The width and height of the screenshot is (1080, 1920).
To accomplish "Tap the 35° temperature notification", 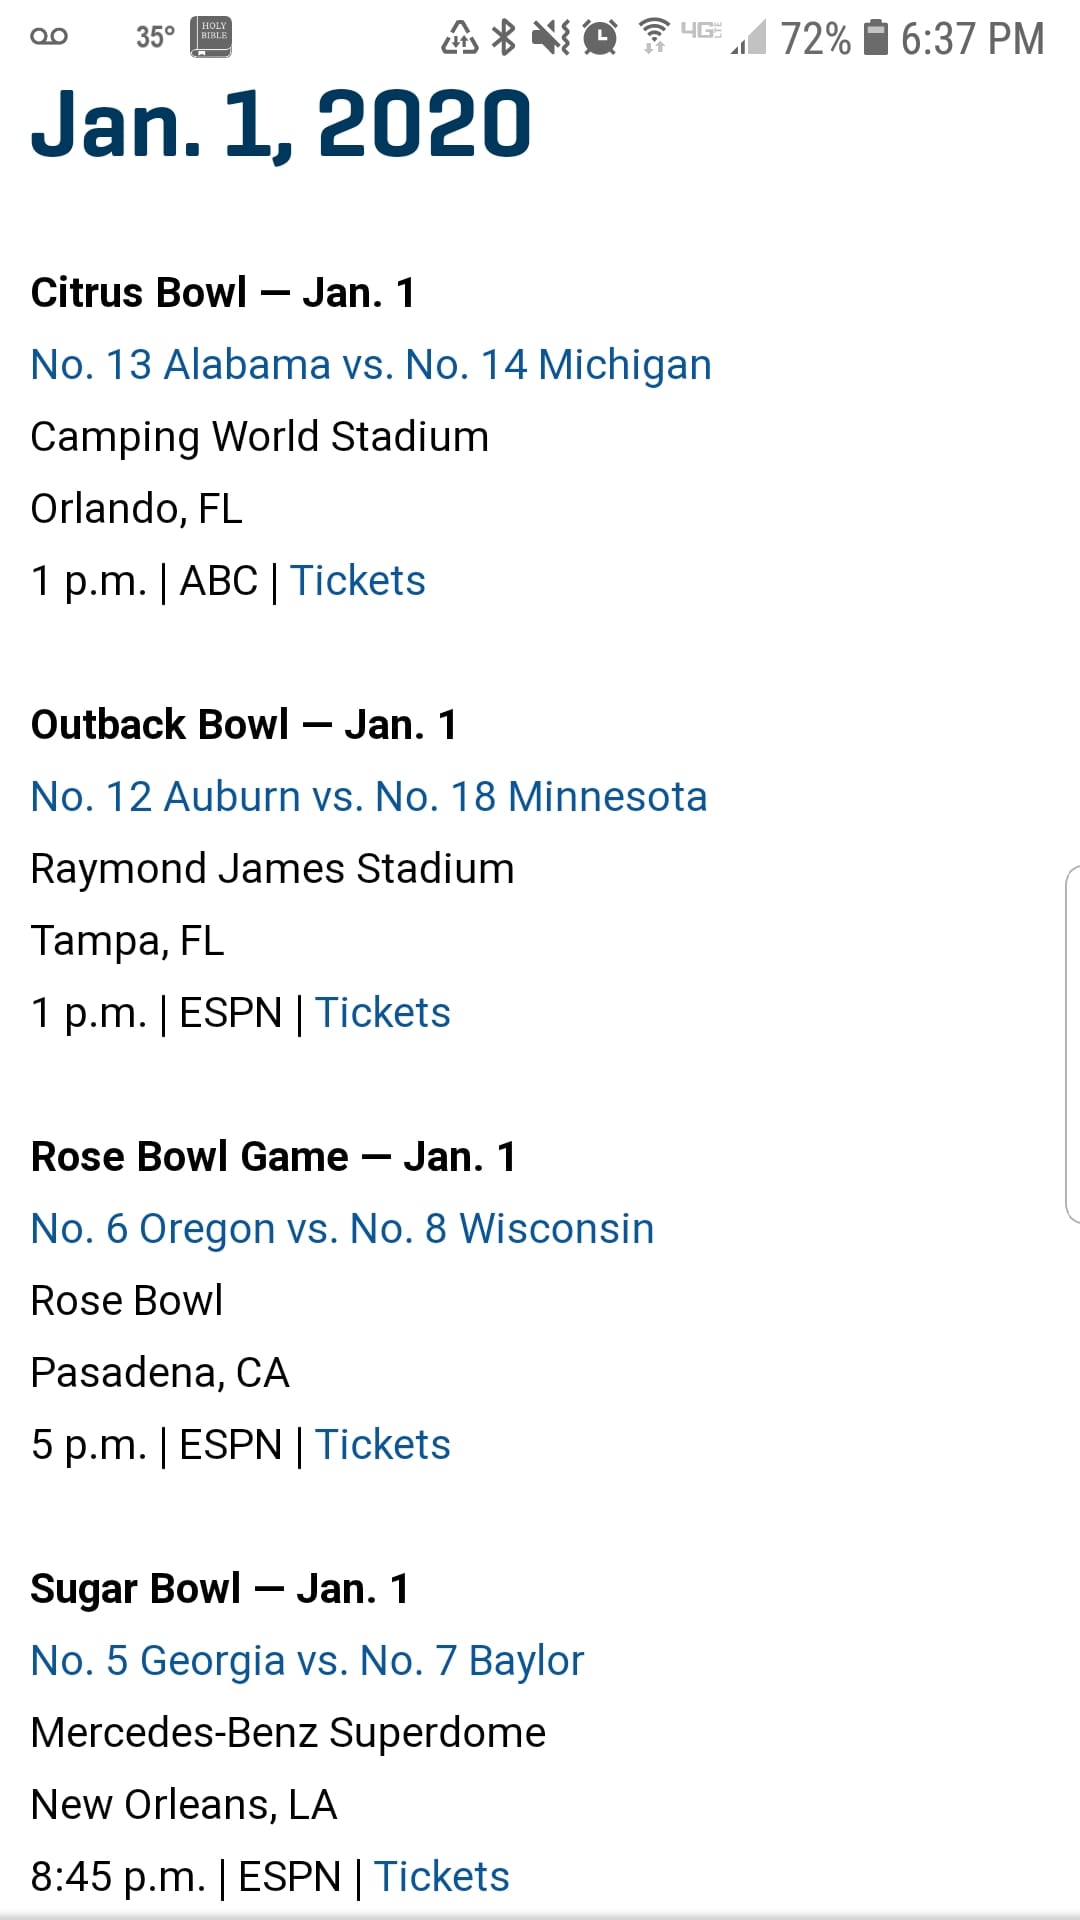I will coord(156,37).
